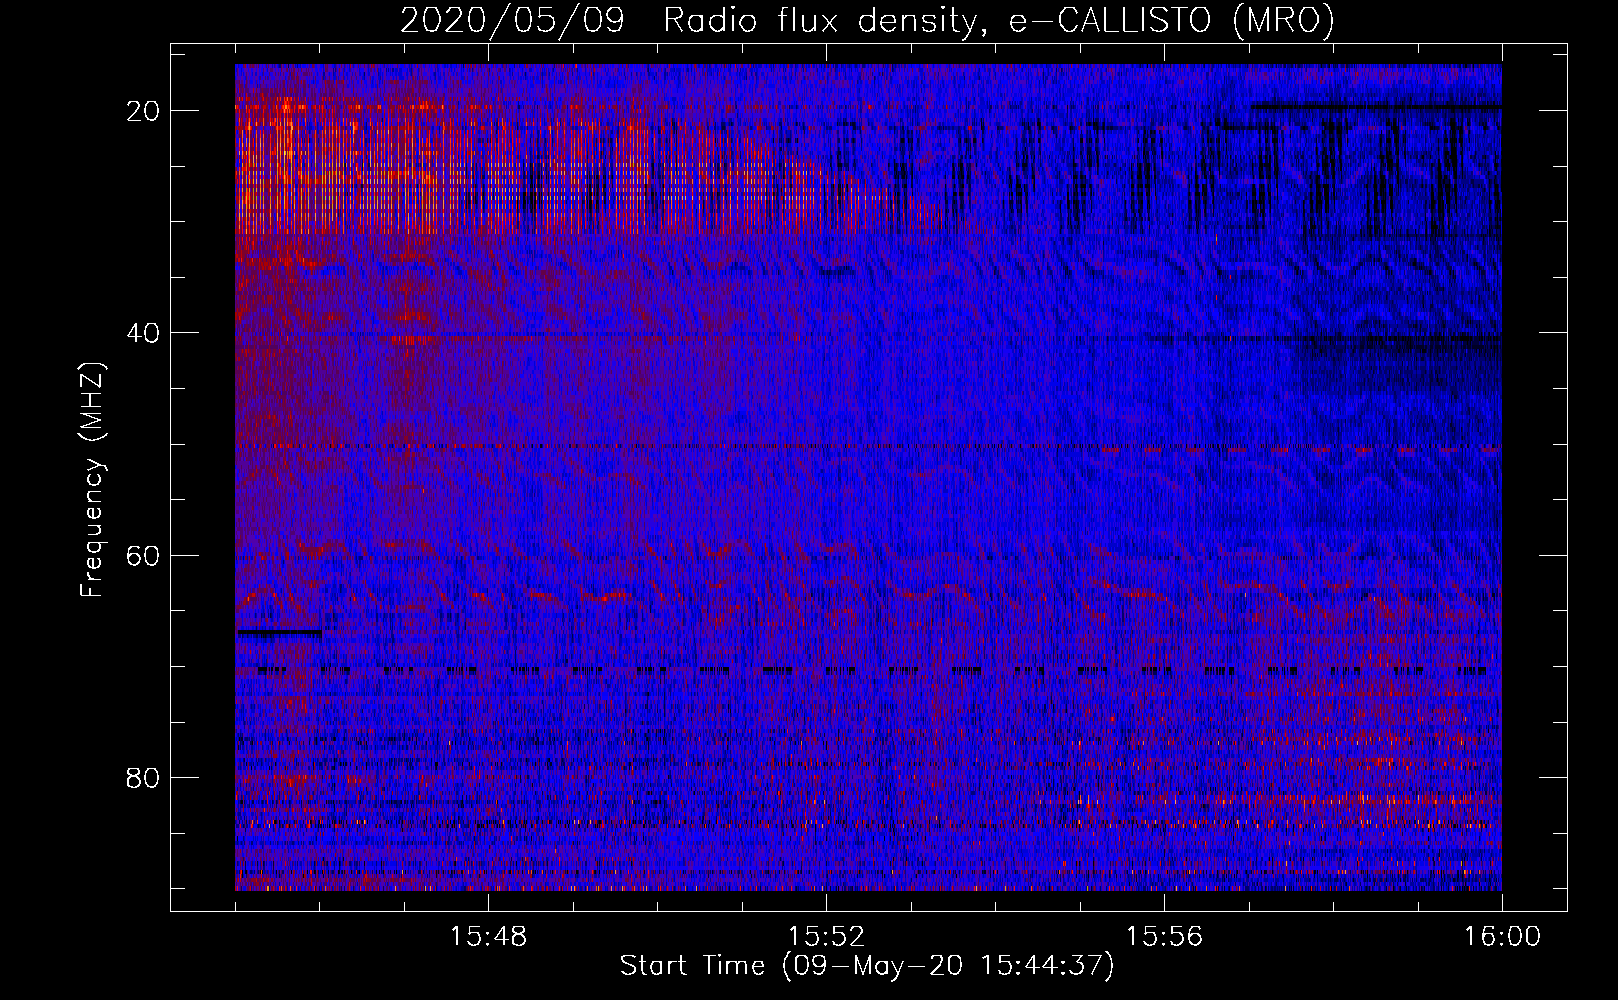This screenshot has height=1000, width=1618.
Task: Select the 'Frequency (MHZ)' axis label
Action: (x=92, y=478)
